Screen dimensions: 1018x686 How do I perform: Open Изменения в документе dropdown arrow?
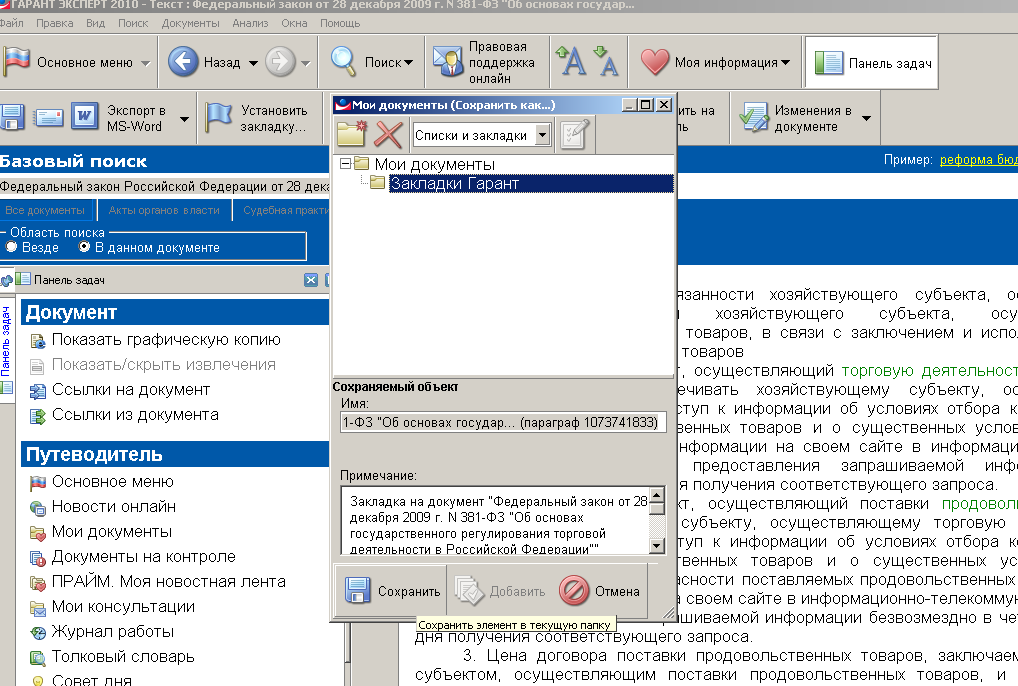click(866, 118)
